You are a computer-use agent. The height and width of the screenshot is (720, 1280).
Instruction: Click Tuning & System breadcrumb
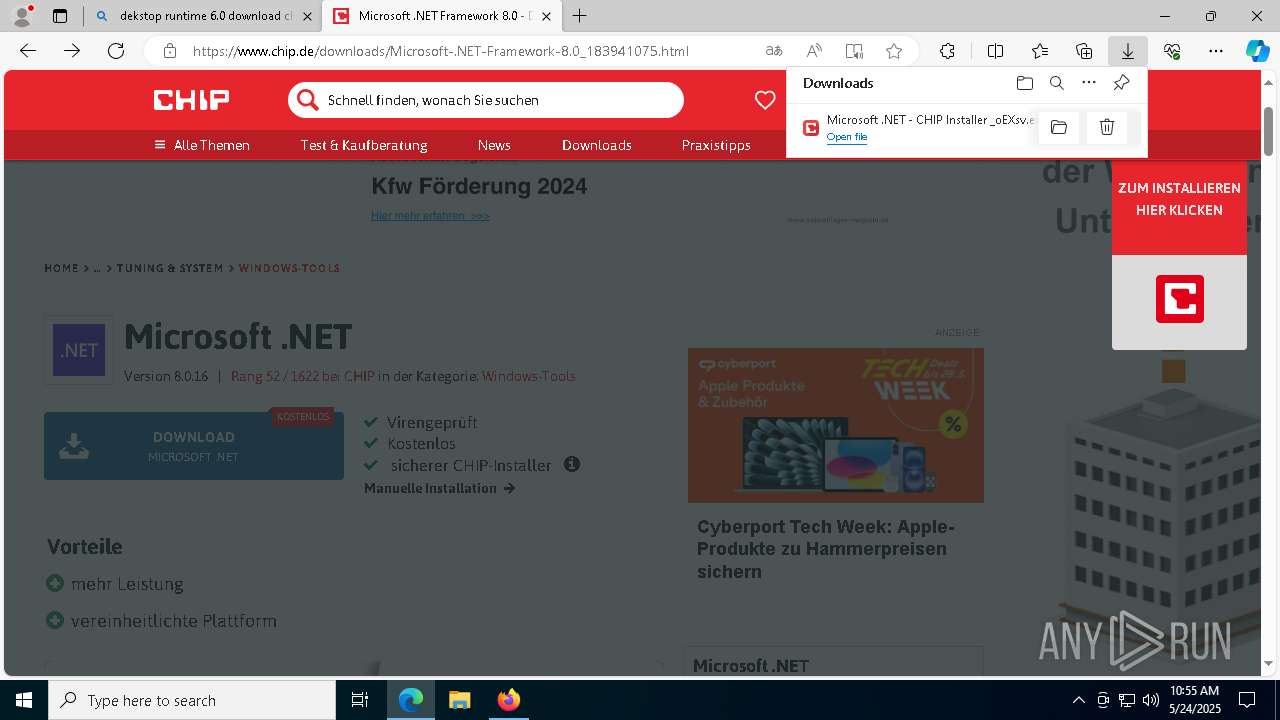(170, 268)
